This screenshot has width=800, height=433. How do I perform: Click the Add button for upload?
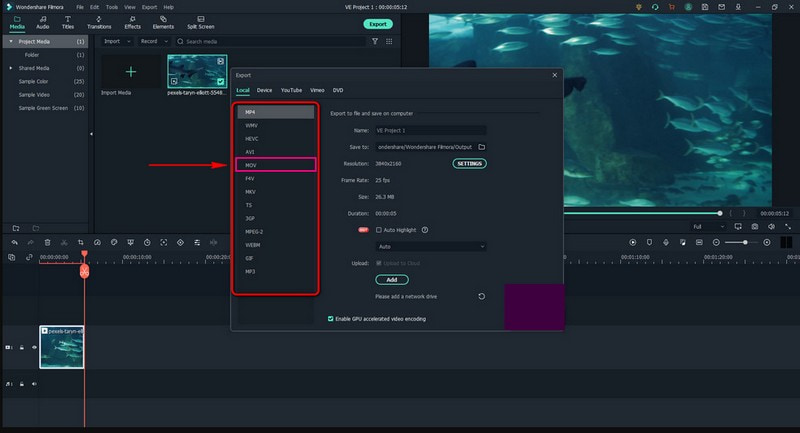[x=392, y=279]
